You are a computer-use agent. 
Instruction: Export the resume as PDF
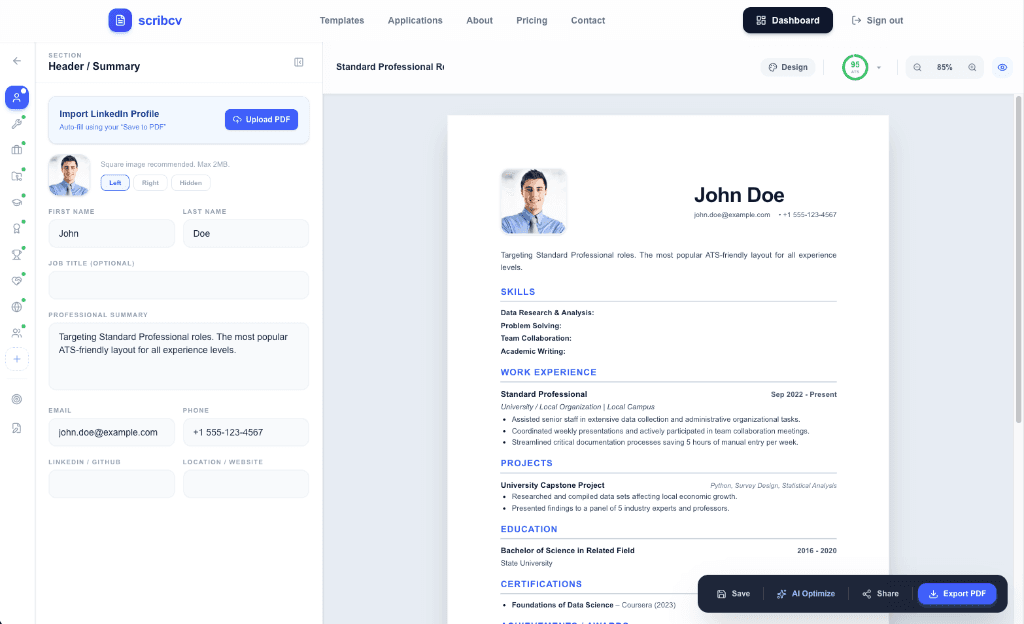pyautogui.click(x=956, y=593)
